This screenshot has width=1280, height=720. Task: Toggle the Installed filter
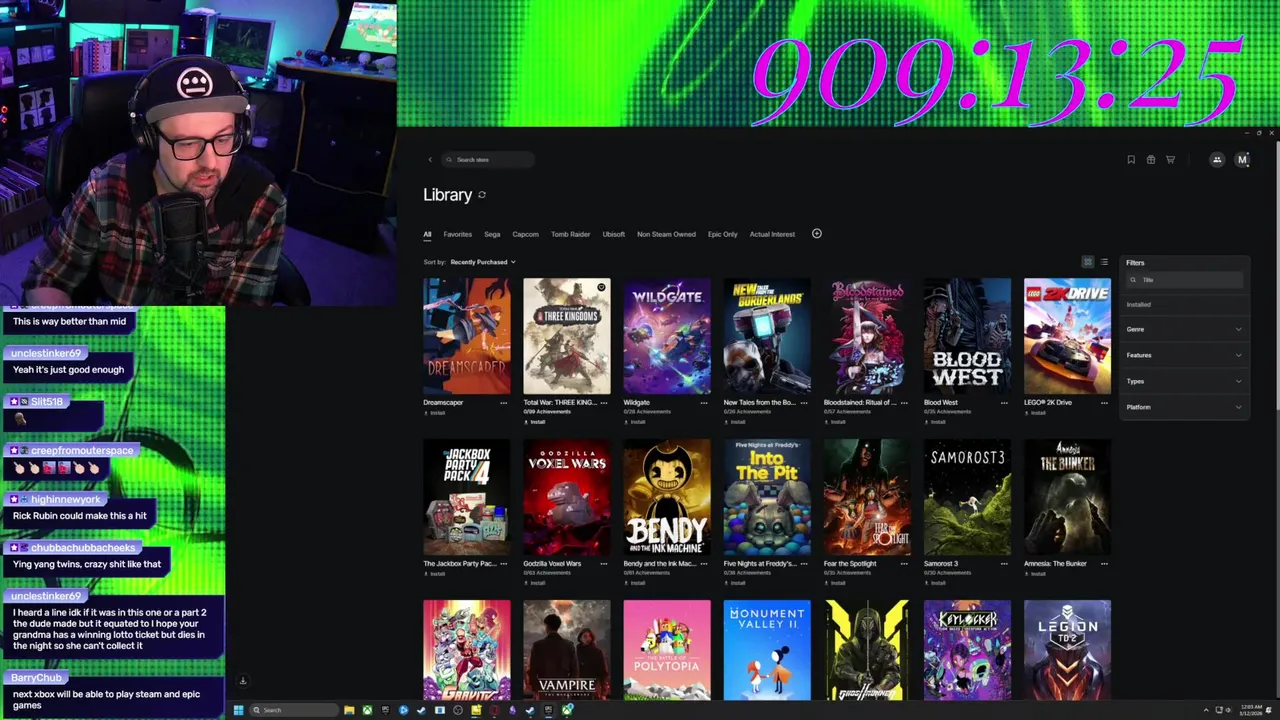pos(1139,304)
